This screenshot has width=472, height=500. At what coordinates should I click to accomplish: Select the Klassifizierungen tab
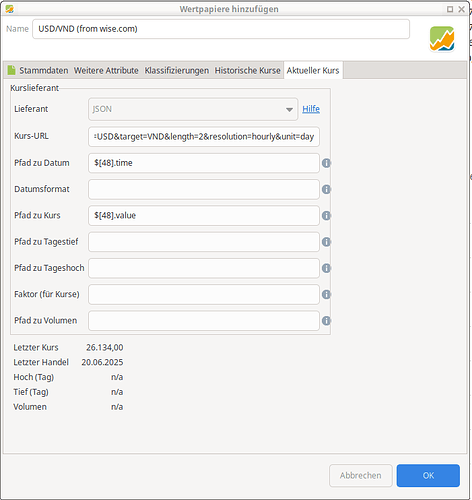[x=177, y=70]
